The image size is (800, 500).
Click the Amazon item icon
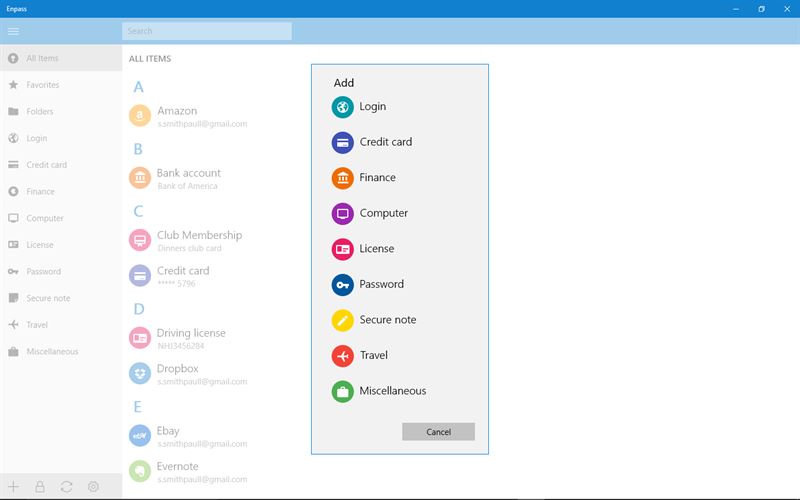[140, 115]
